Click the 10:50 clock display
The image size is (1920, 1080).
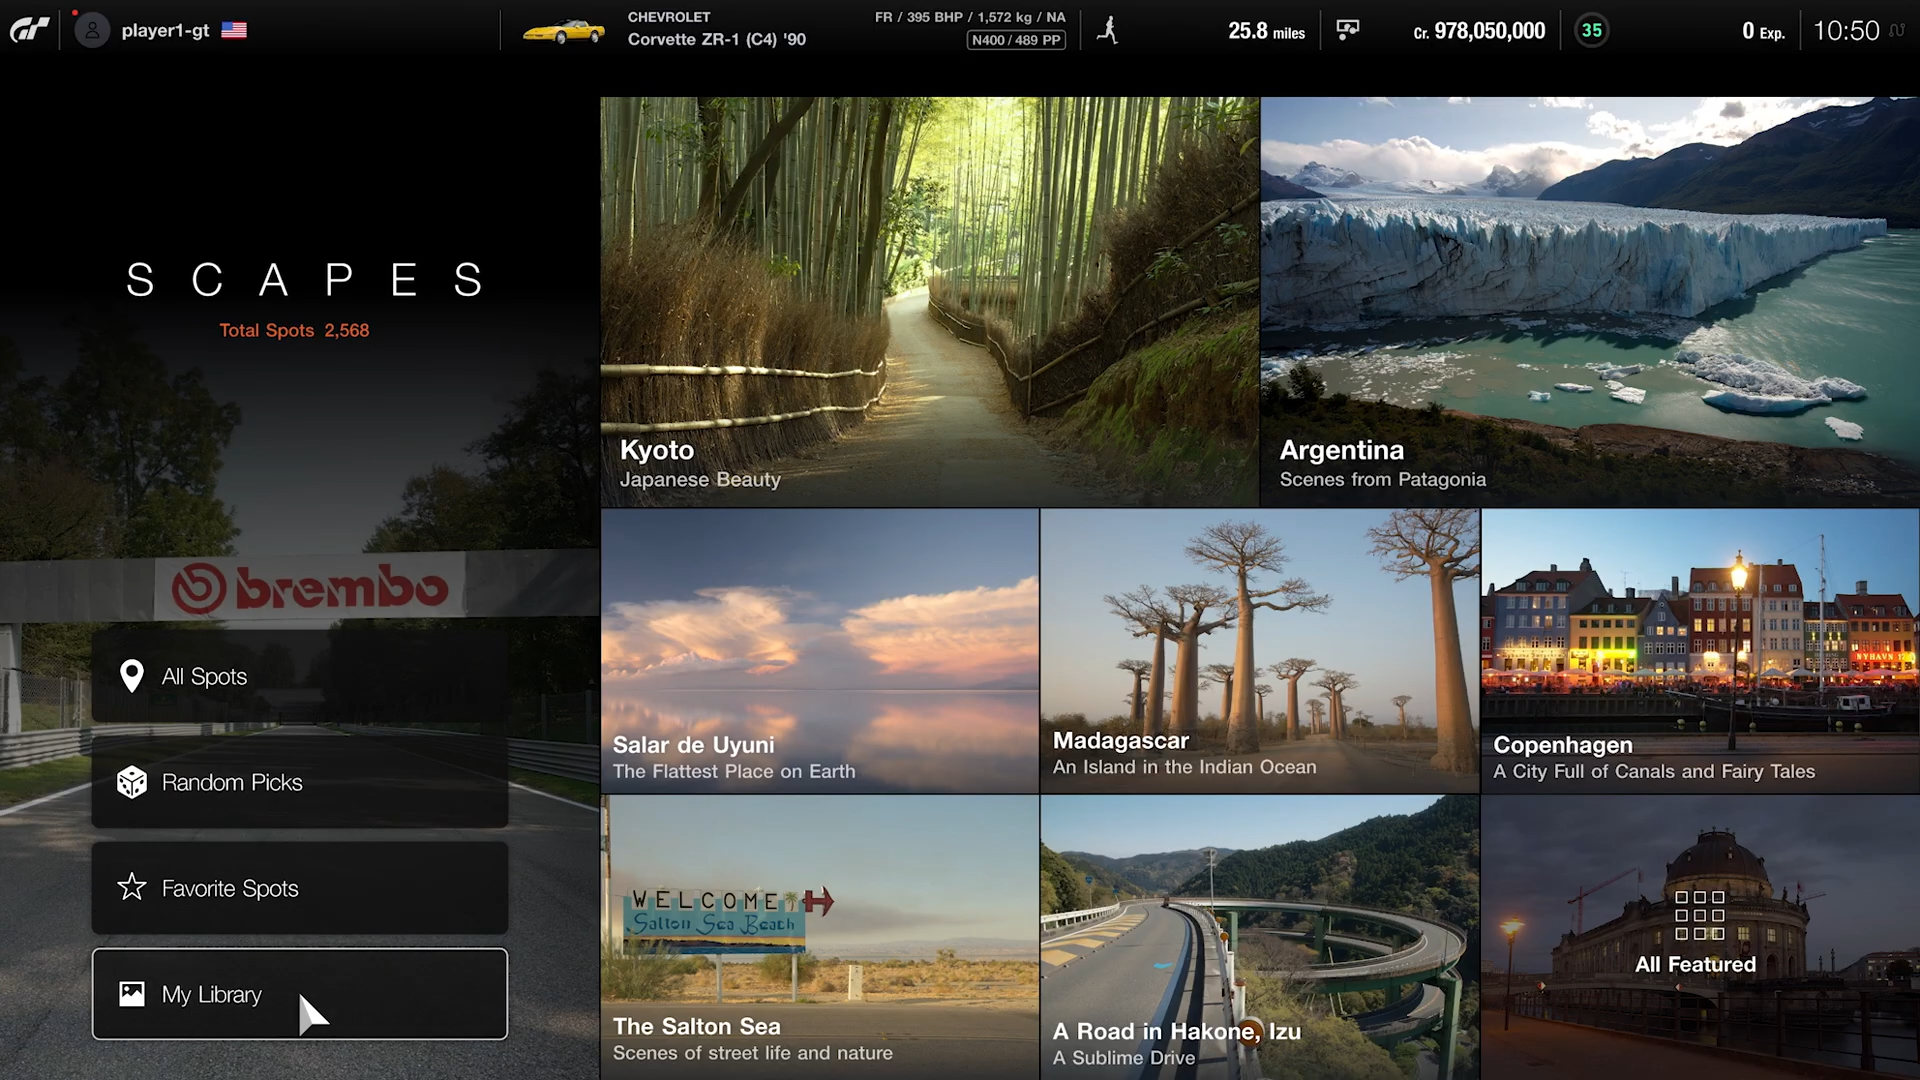click(x=1846, y=31)
